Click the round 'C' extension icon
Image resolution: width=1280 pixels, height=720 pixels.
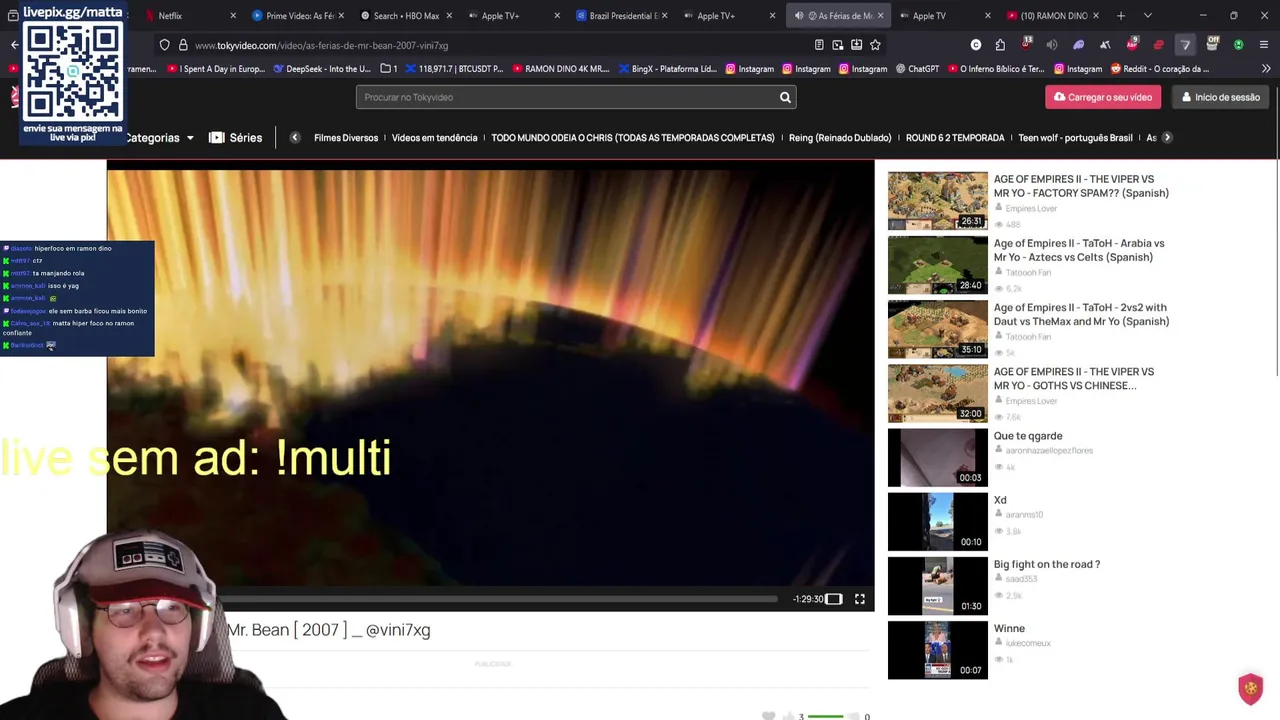pyautogui.click(x=976, y=45)
